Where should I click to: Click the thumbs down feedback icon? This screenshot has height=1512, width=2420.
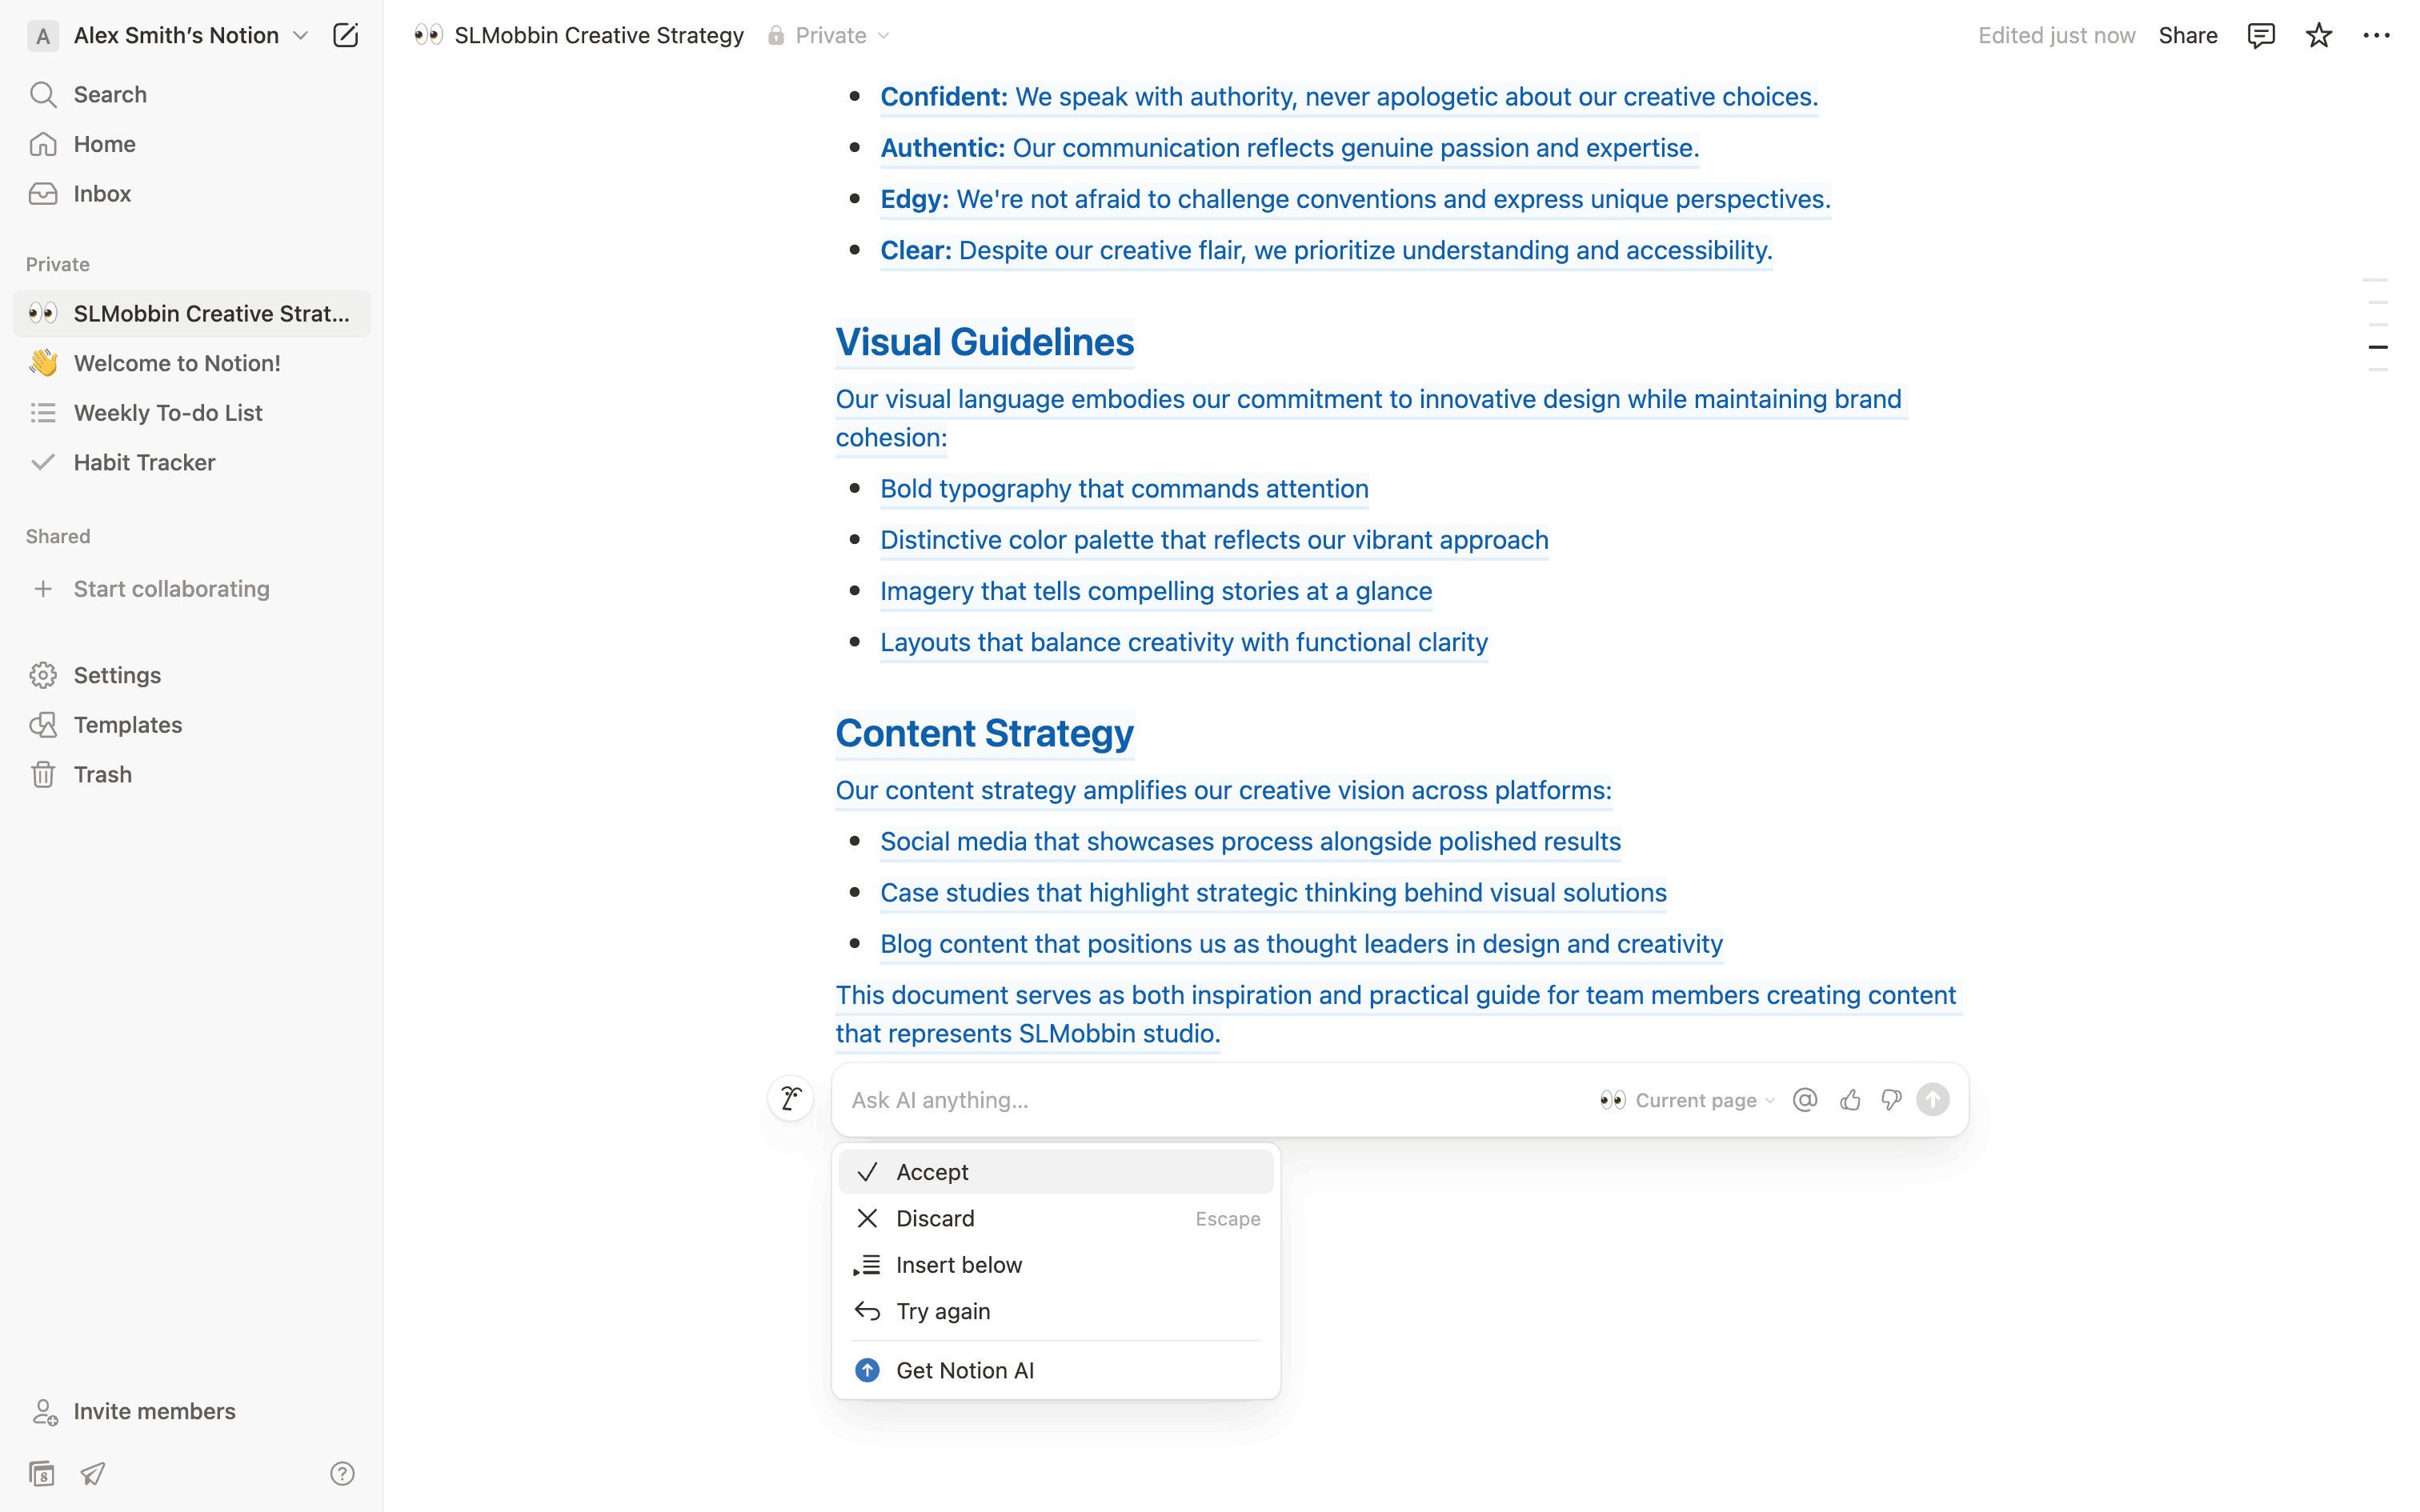[x=1891, y=1100]
